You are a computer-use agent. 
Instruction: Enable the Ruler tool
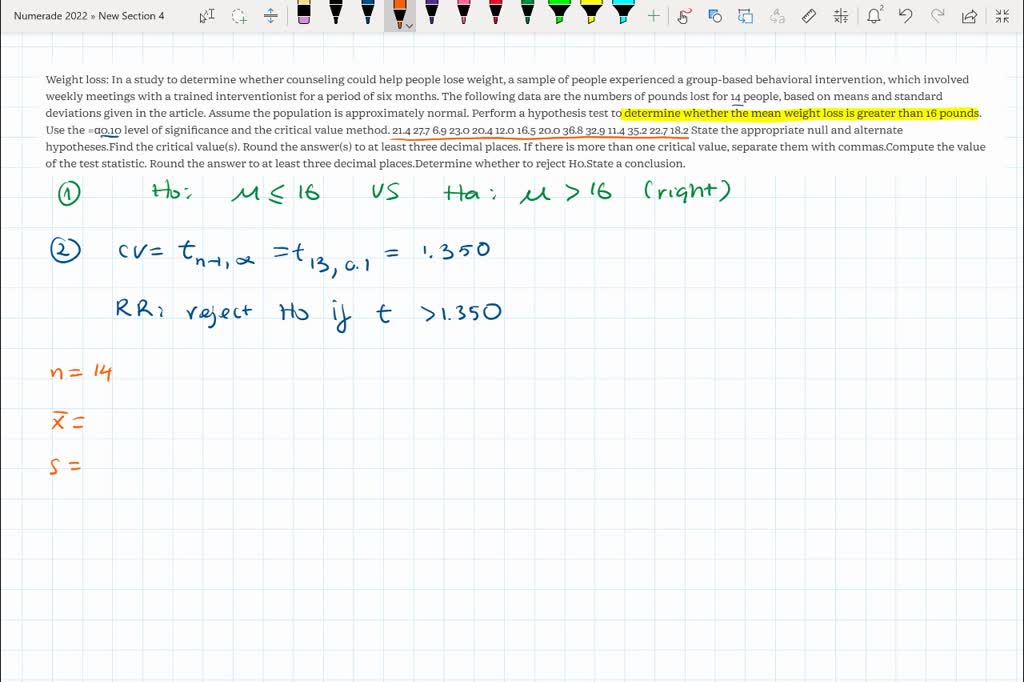[809, 16]
